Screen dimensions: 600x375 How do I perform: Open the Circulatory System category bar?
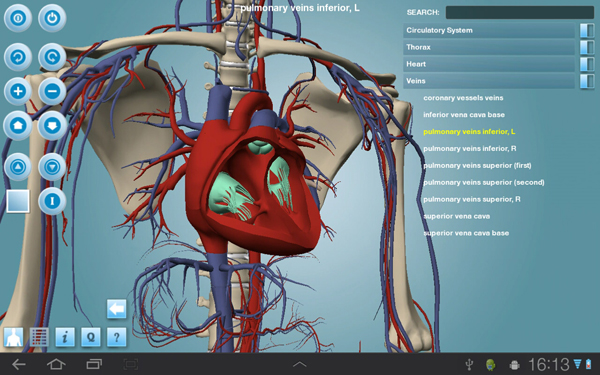tap(489, 30)
